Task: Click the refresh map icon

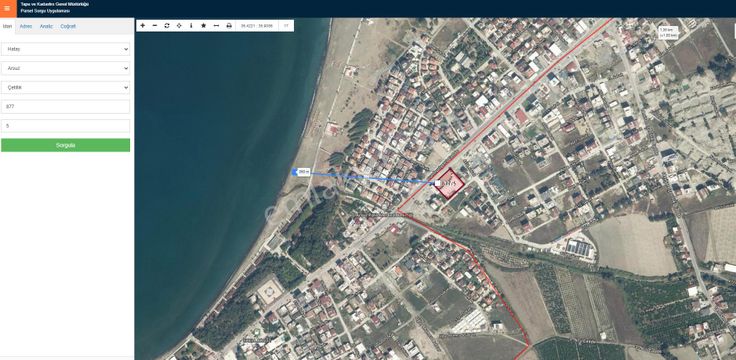Action: 167,26
